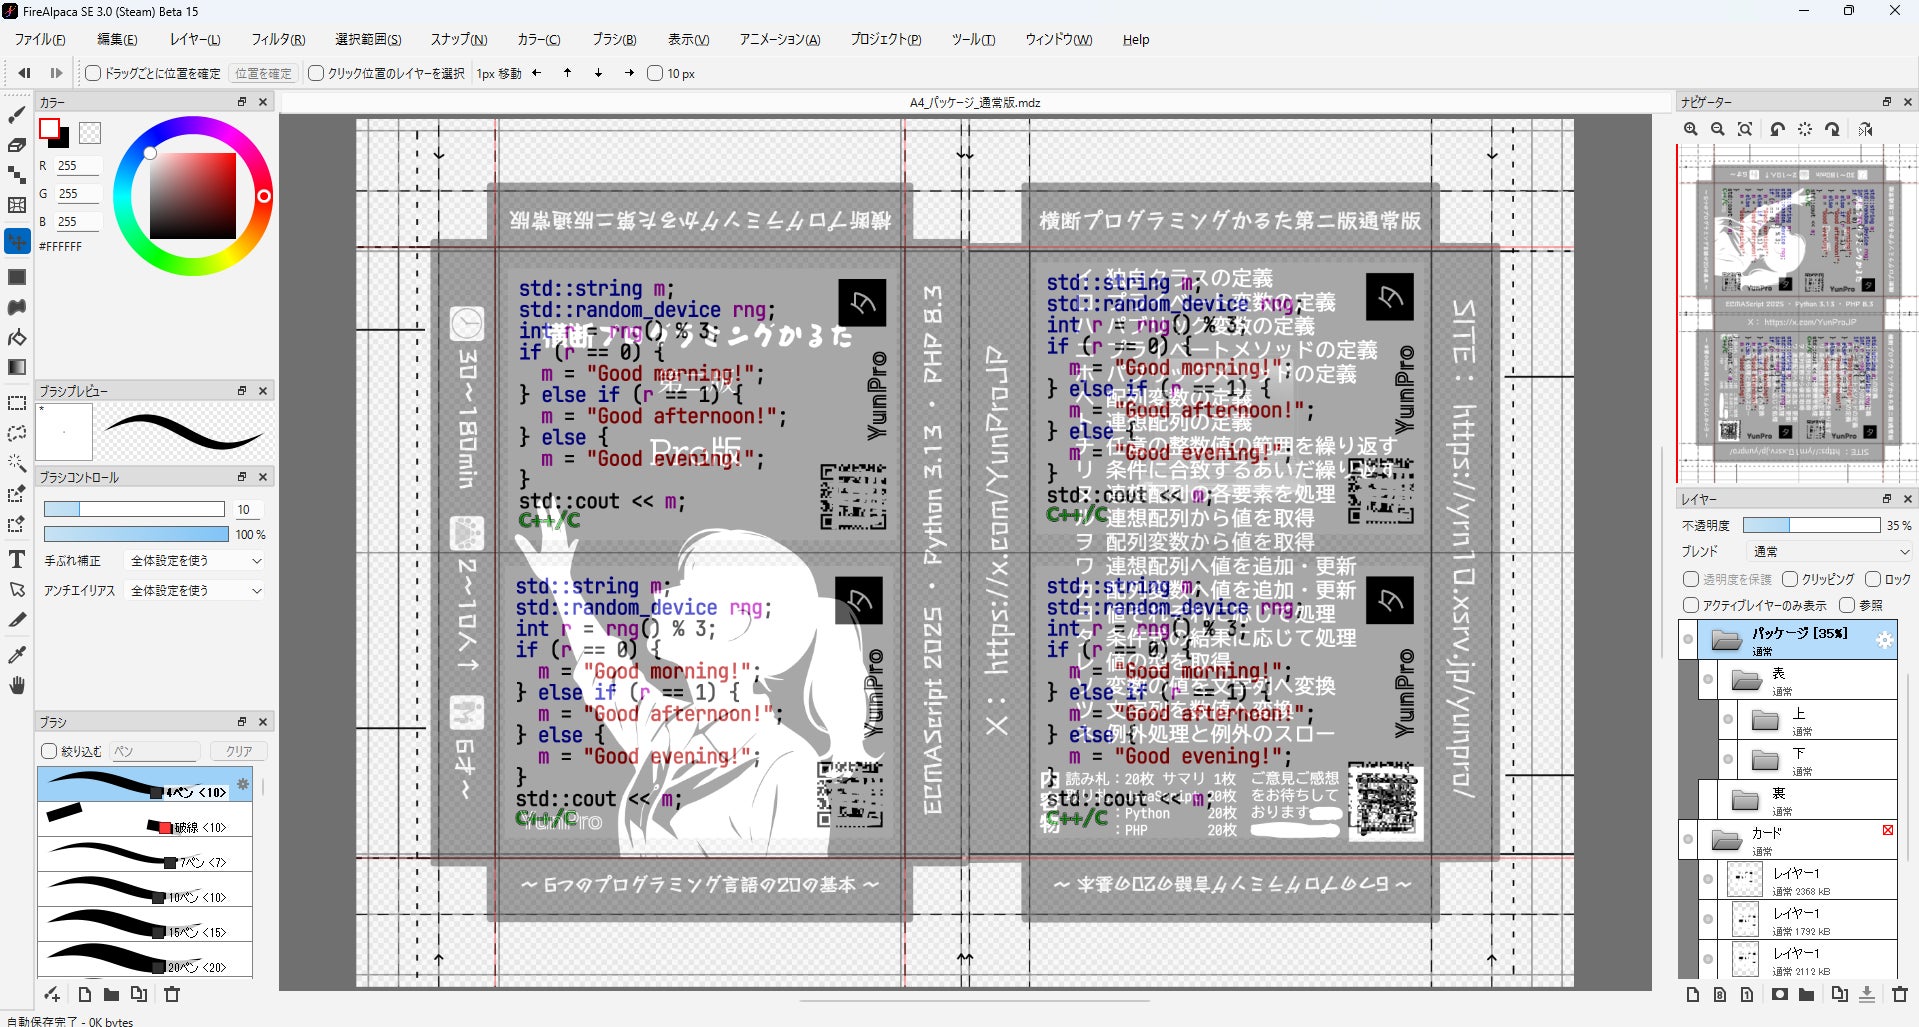
Task: Activate the Magic Wand selection tool
Action: pos(17,463)
